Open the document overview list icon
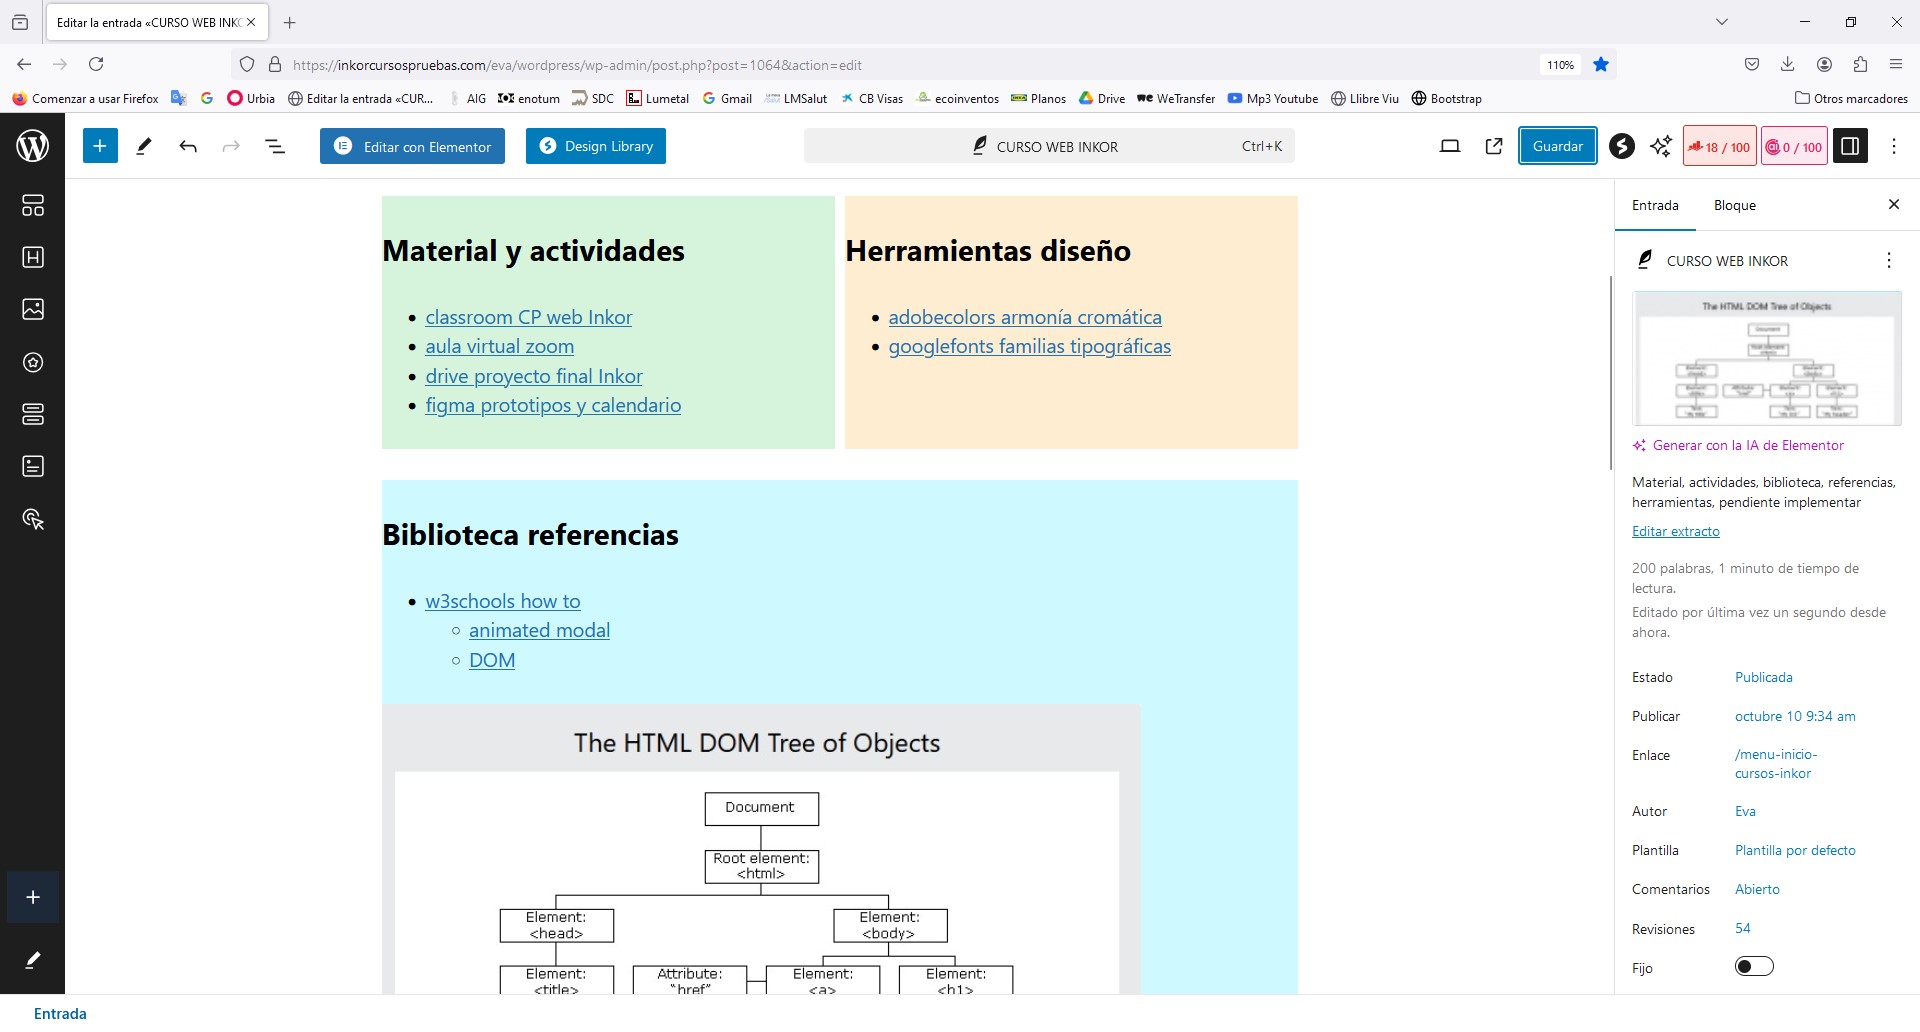The height and width of the screenshot is (1032, 1920). (275, 146)
